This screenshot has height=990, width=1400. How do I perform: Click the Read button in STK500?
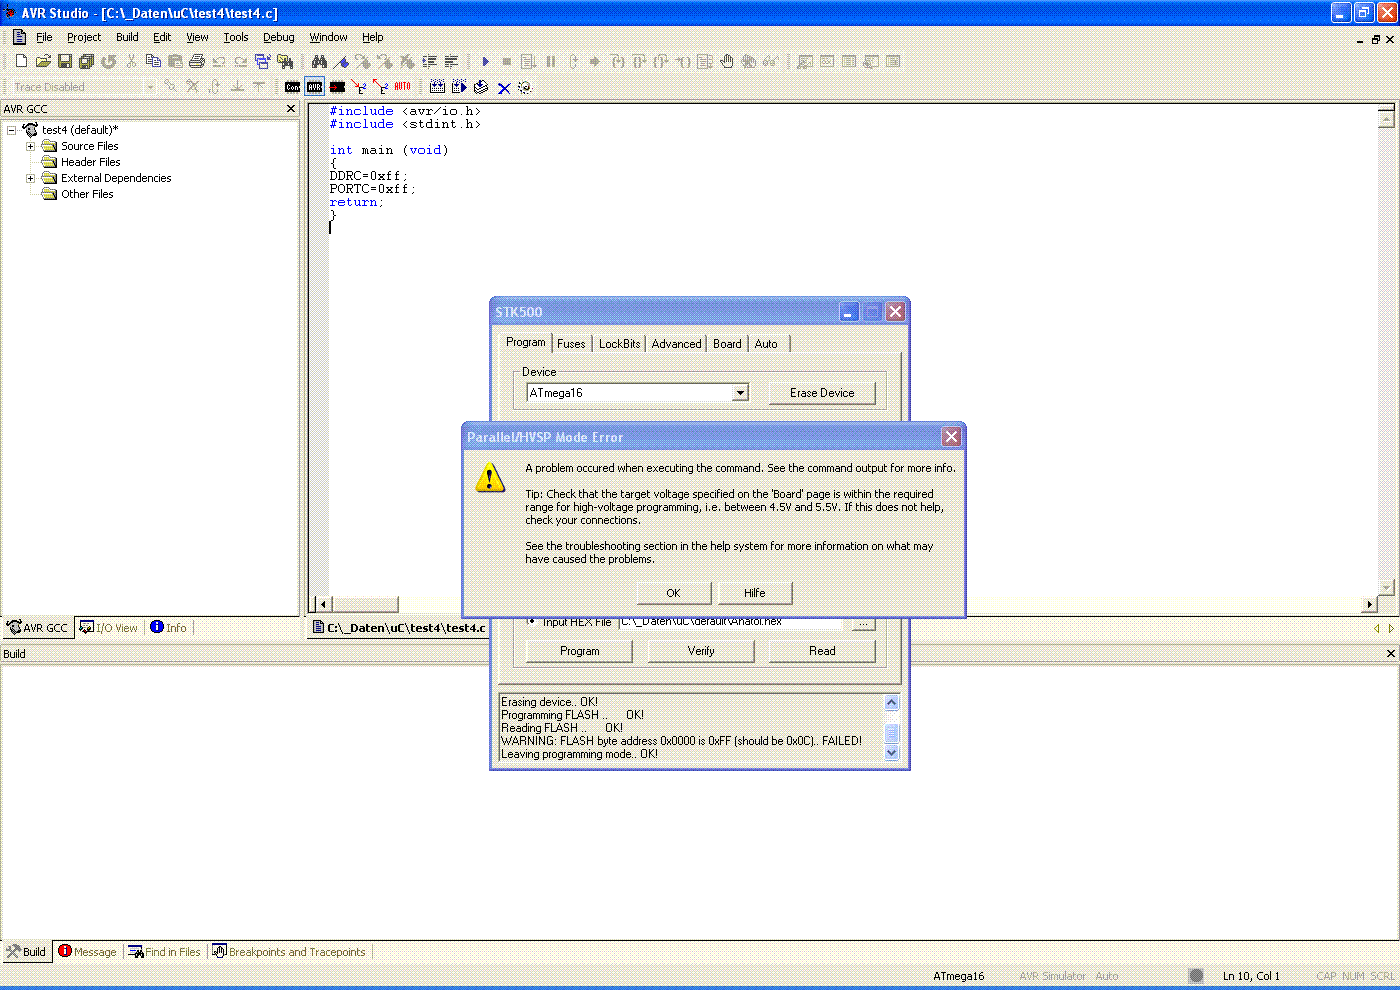click(x=822, y=651)
